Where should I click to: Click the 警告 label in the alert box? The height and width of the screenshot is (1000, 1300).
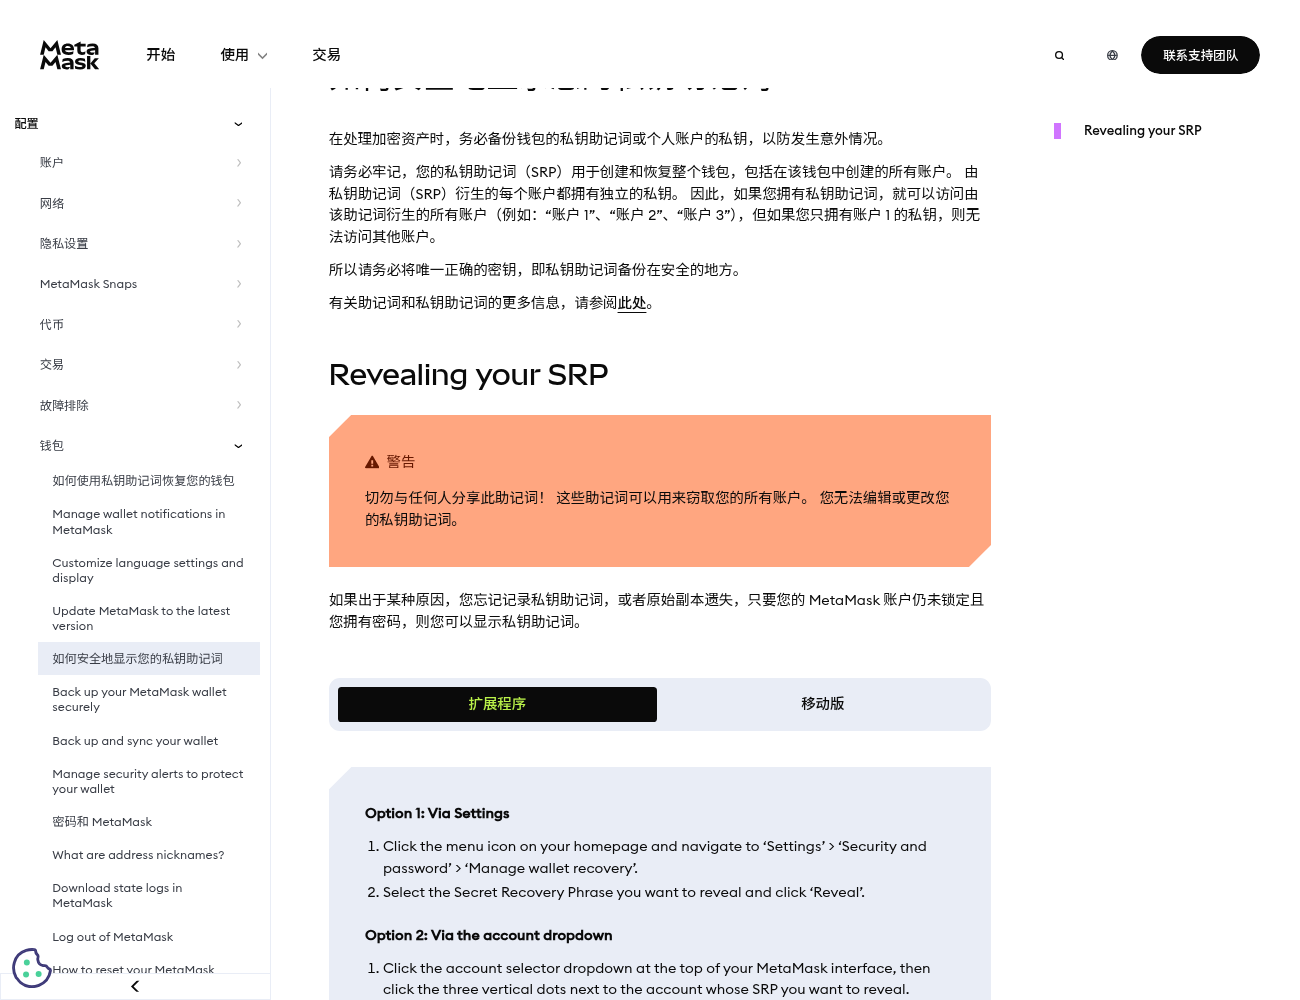(401, 462)
